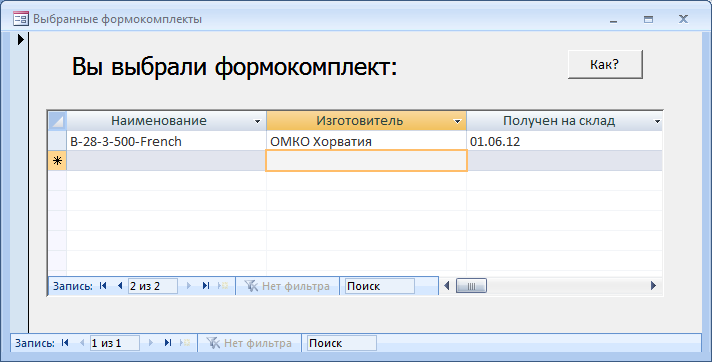Click the main form Поиск search box
Viewport: 712px width, 362px height.
[x=341, y=343]
